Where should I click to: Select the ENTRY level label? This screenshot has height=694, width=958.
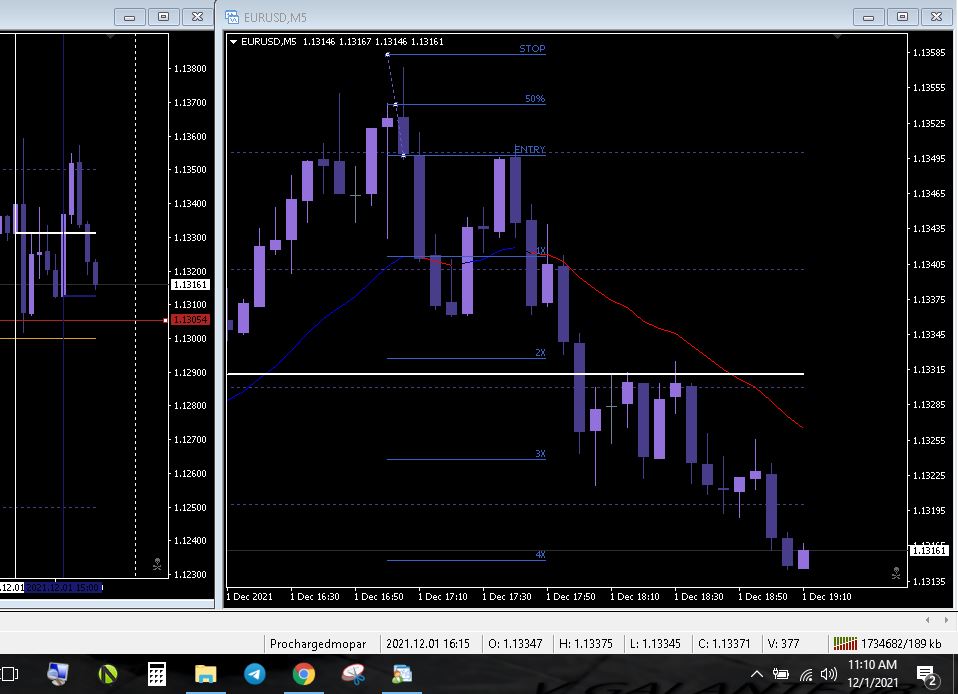[529, 149]
